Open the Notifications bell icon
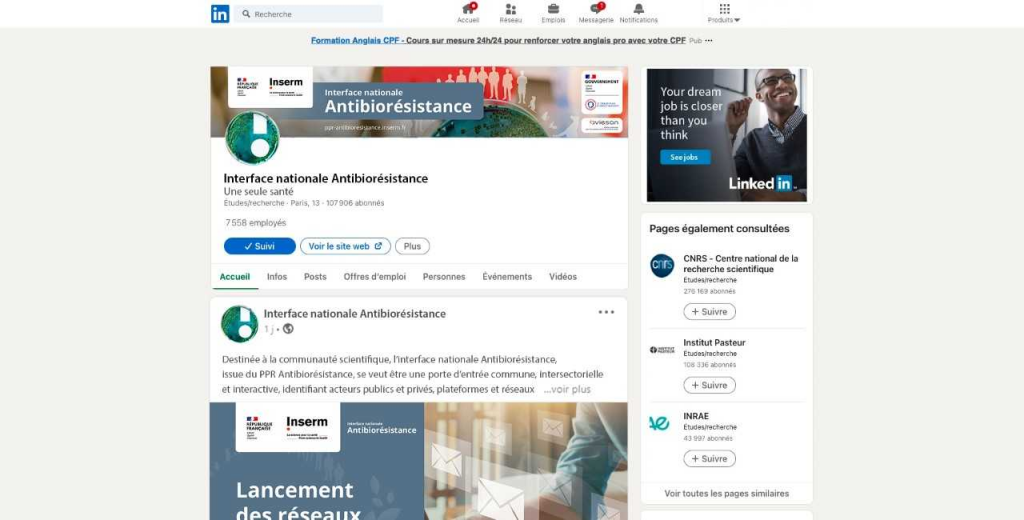 pos(639,10)
